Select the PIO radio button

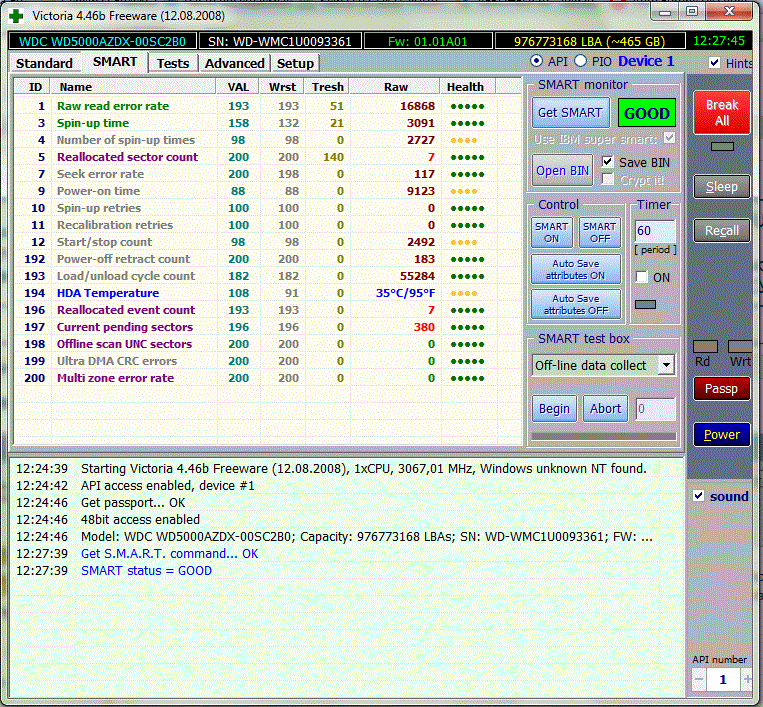tap(581, 61)
